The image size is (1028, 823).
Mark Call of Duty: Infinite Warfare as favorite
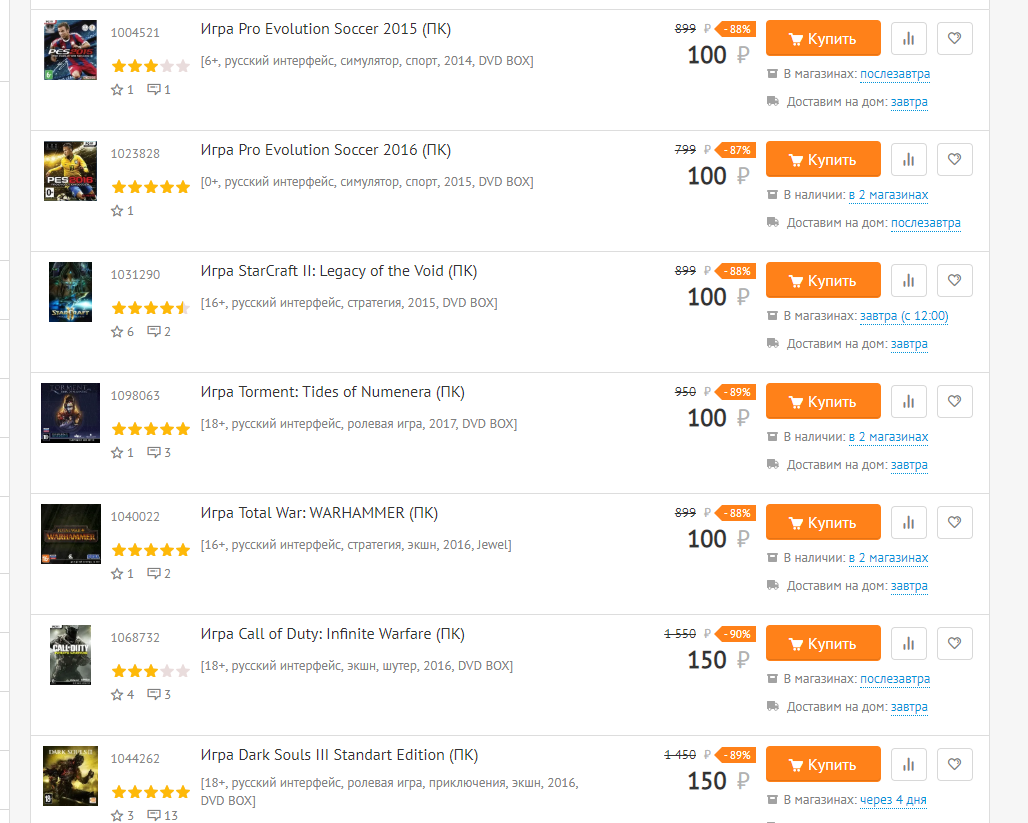pos(955,643)
